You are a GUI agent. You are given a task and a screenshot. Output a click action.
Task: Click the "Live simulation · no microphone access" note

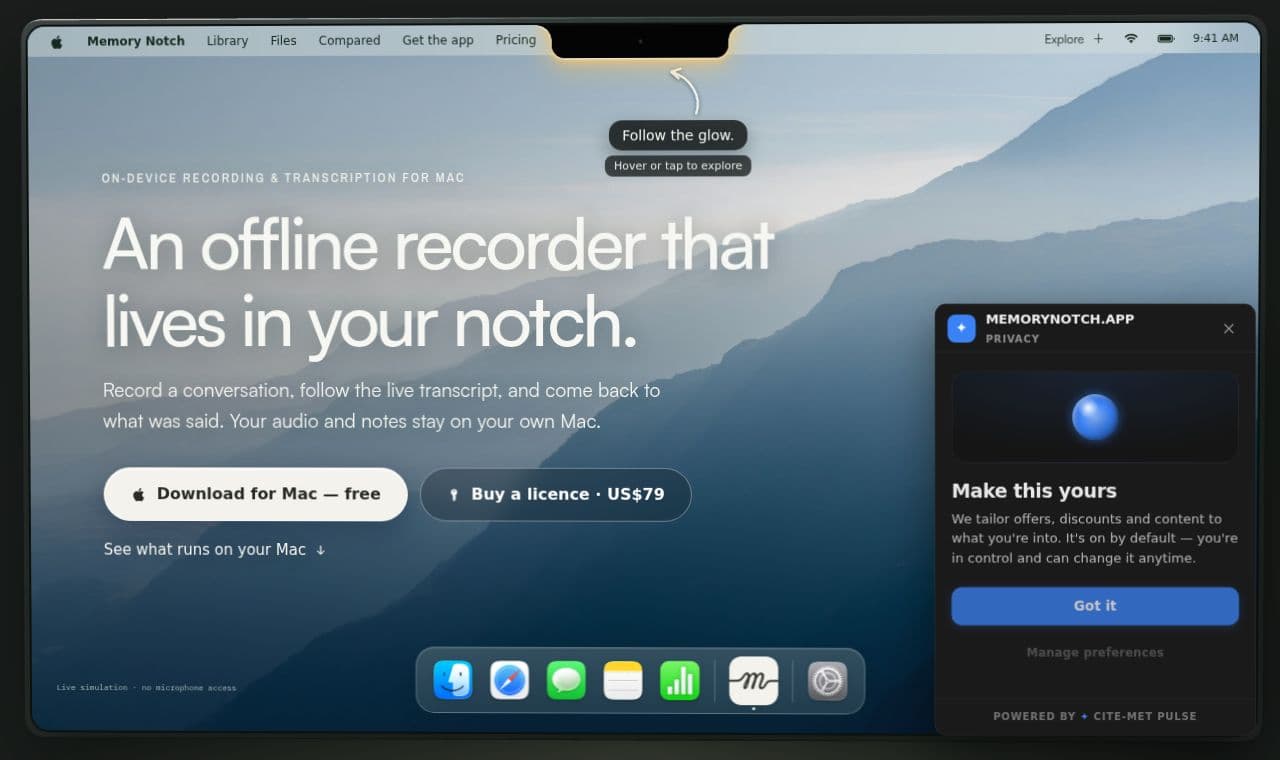146,687
